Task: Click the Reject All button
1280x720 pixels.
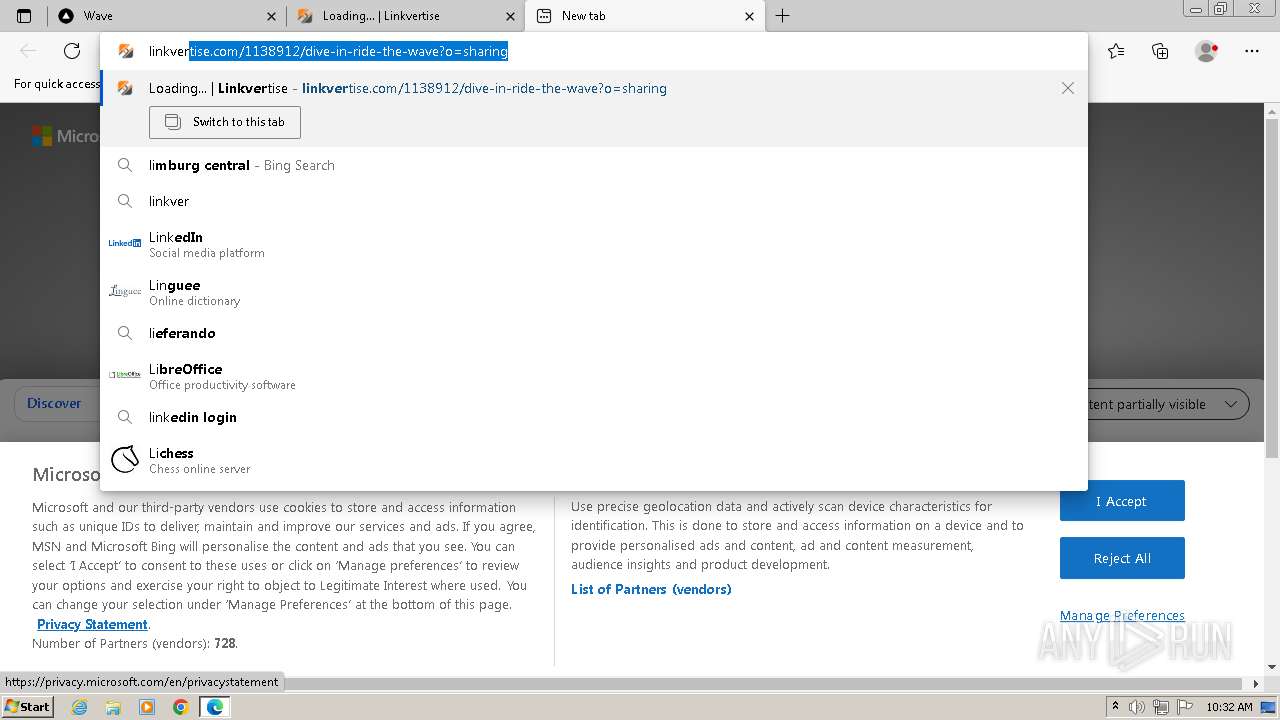Action: pyautogui.click(x=1122, y=558)
